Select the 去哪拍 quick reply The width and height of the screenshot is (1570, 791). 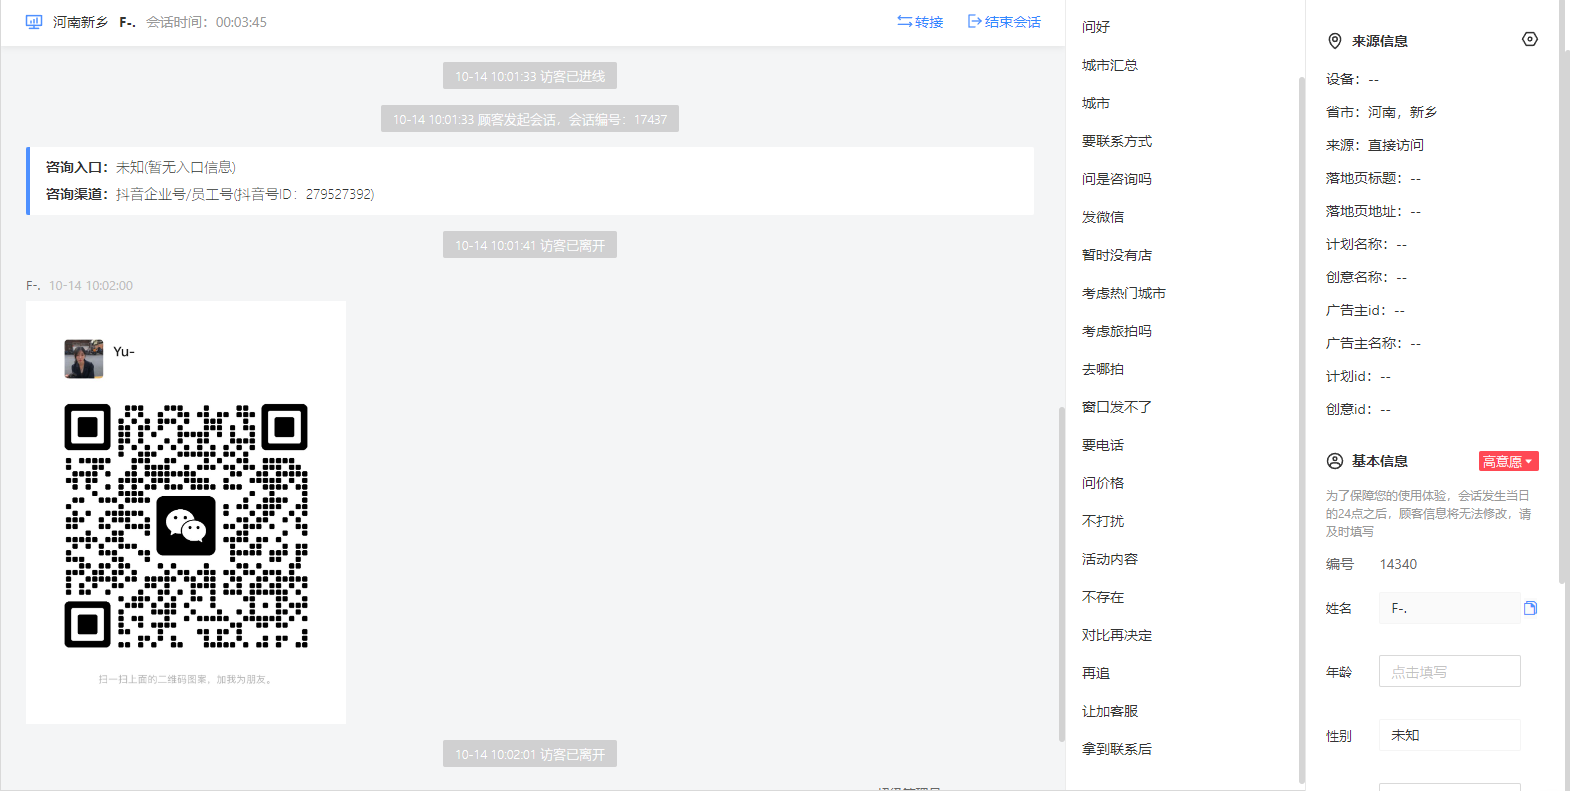tap(1103, 369)
